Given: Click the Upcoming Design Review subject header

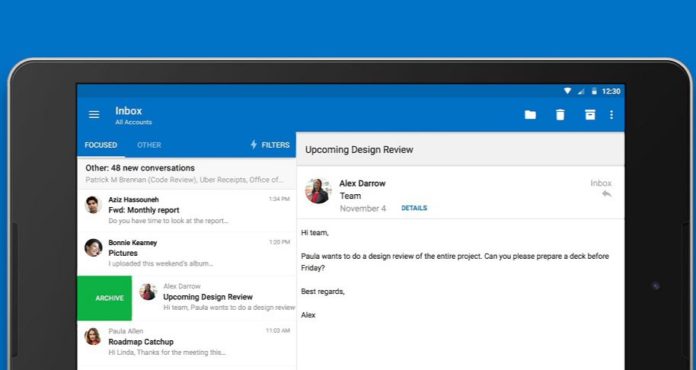Looking at the screenshot, I should (359, 150).
